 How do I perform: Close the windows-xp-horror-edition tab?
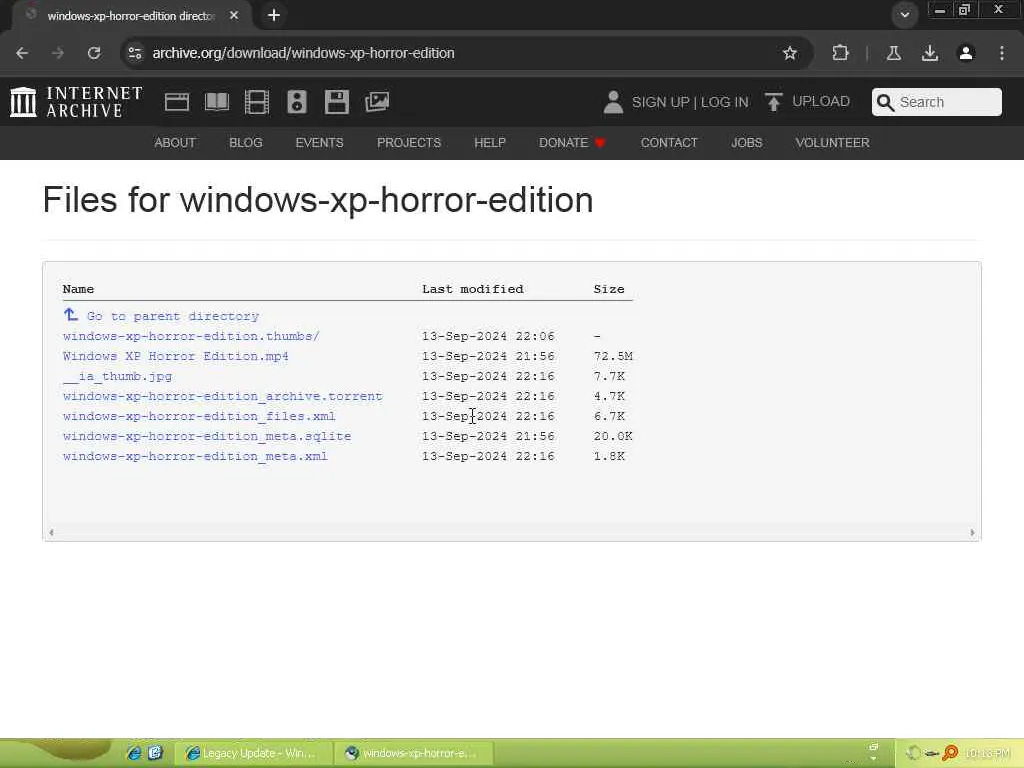pos(234,15)
